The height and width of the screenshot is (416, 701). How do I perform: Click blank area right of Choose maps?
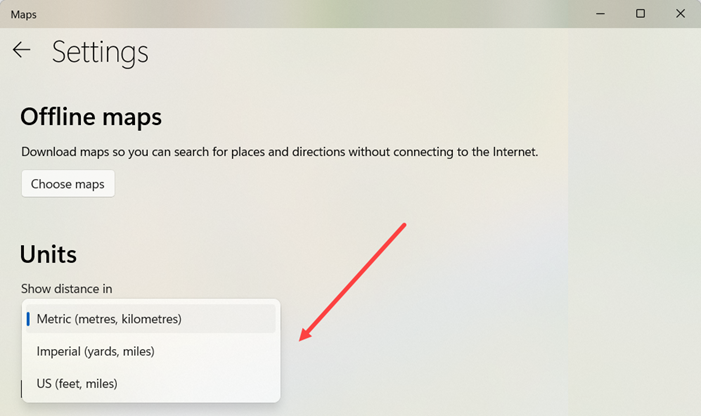click(x=300, y=184)
